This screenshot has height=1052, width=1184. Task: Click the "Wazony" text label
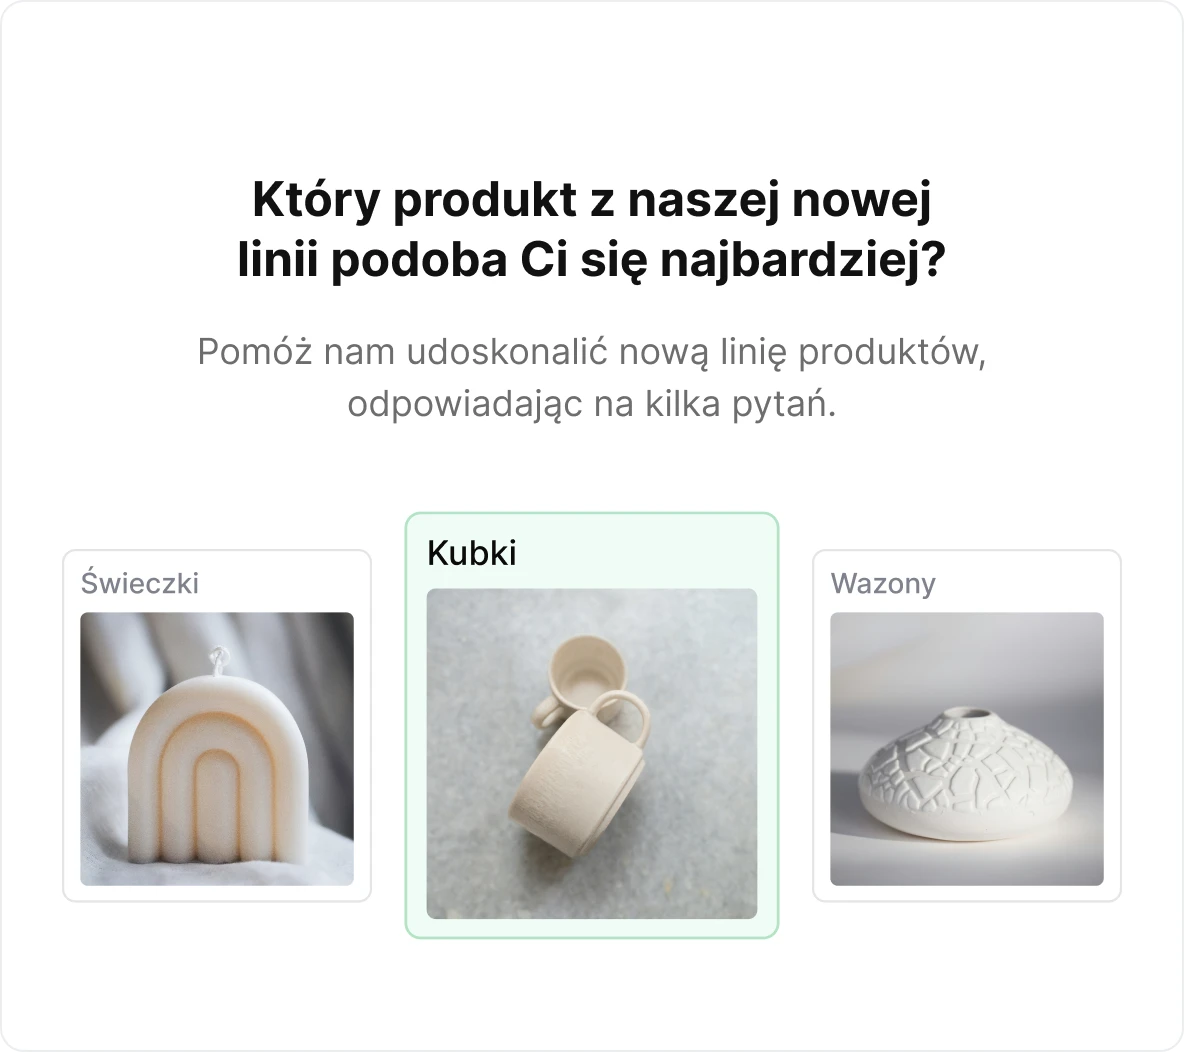(x=883, y=584)
